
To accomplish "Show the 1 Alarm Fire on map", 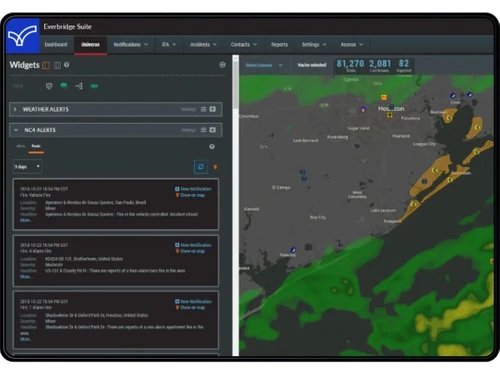I will (190, 307).
